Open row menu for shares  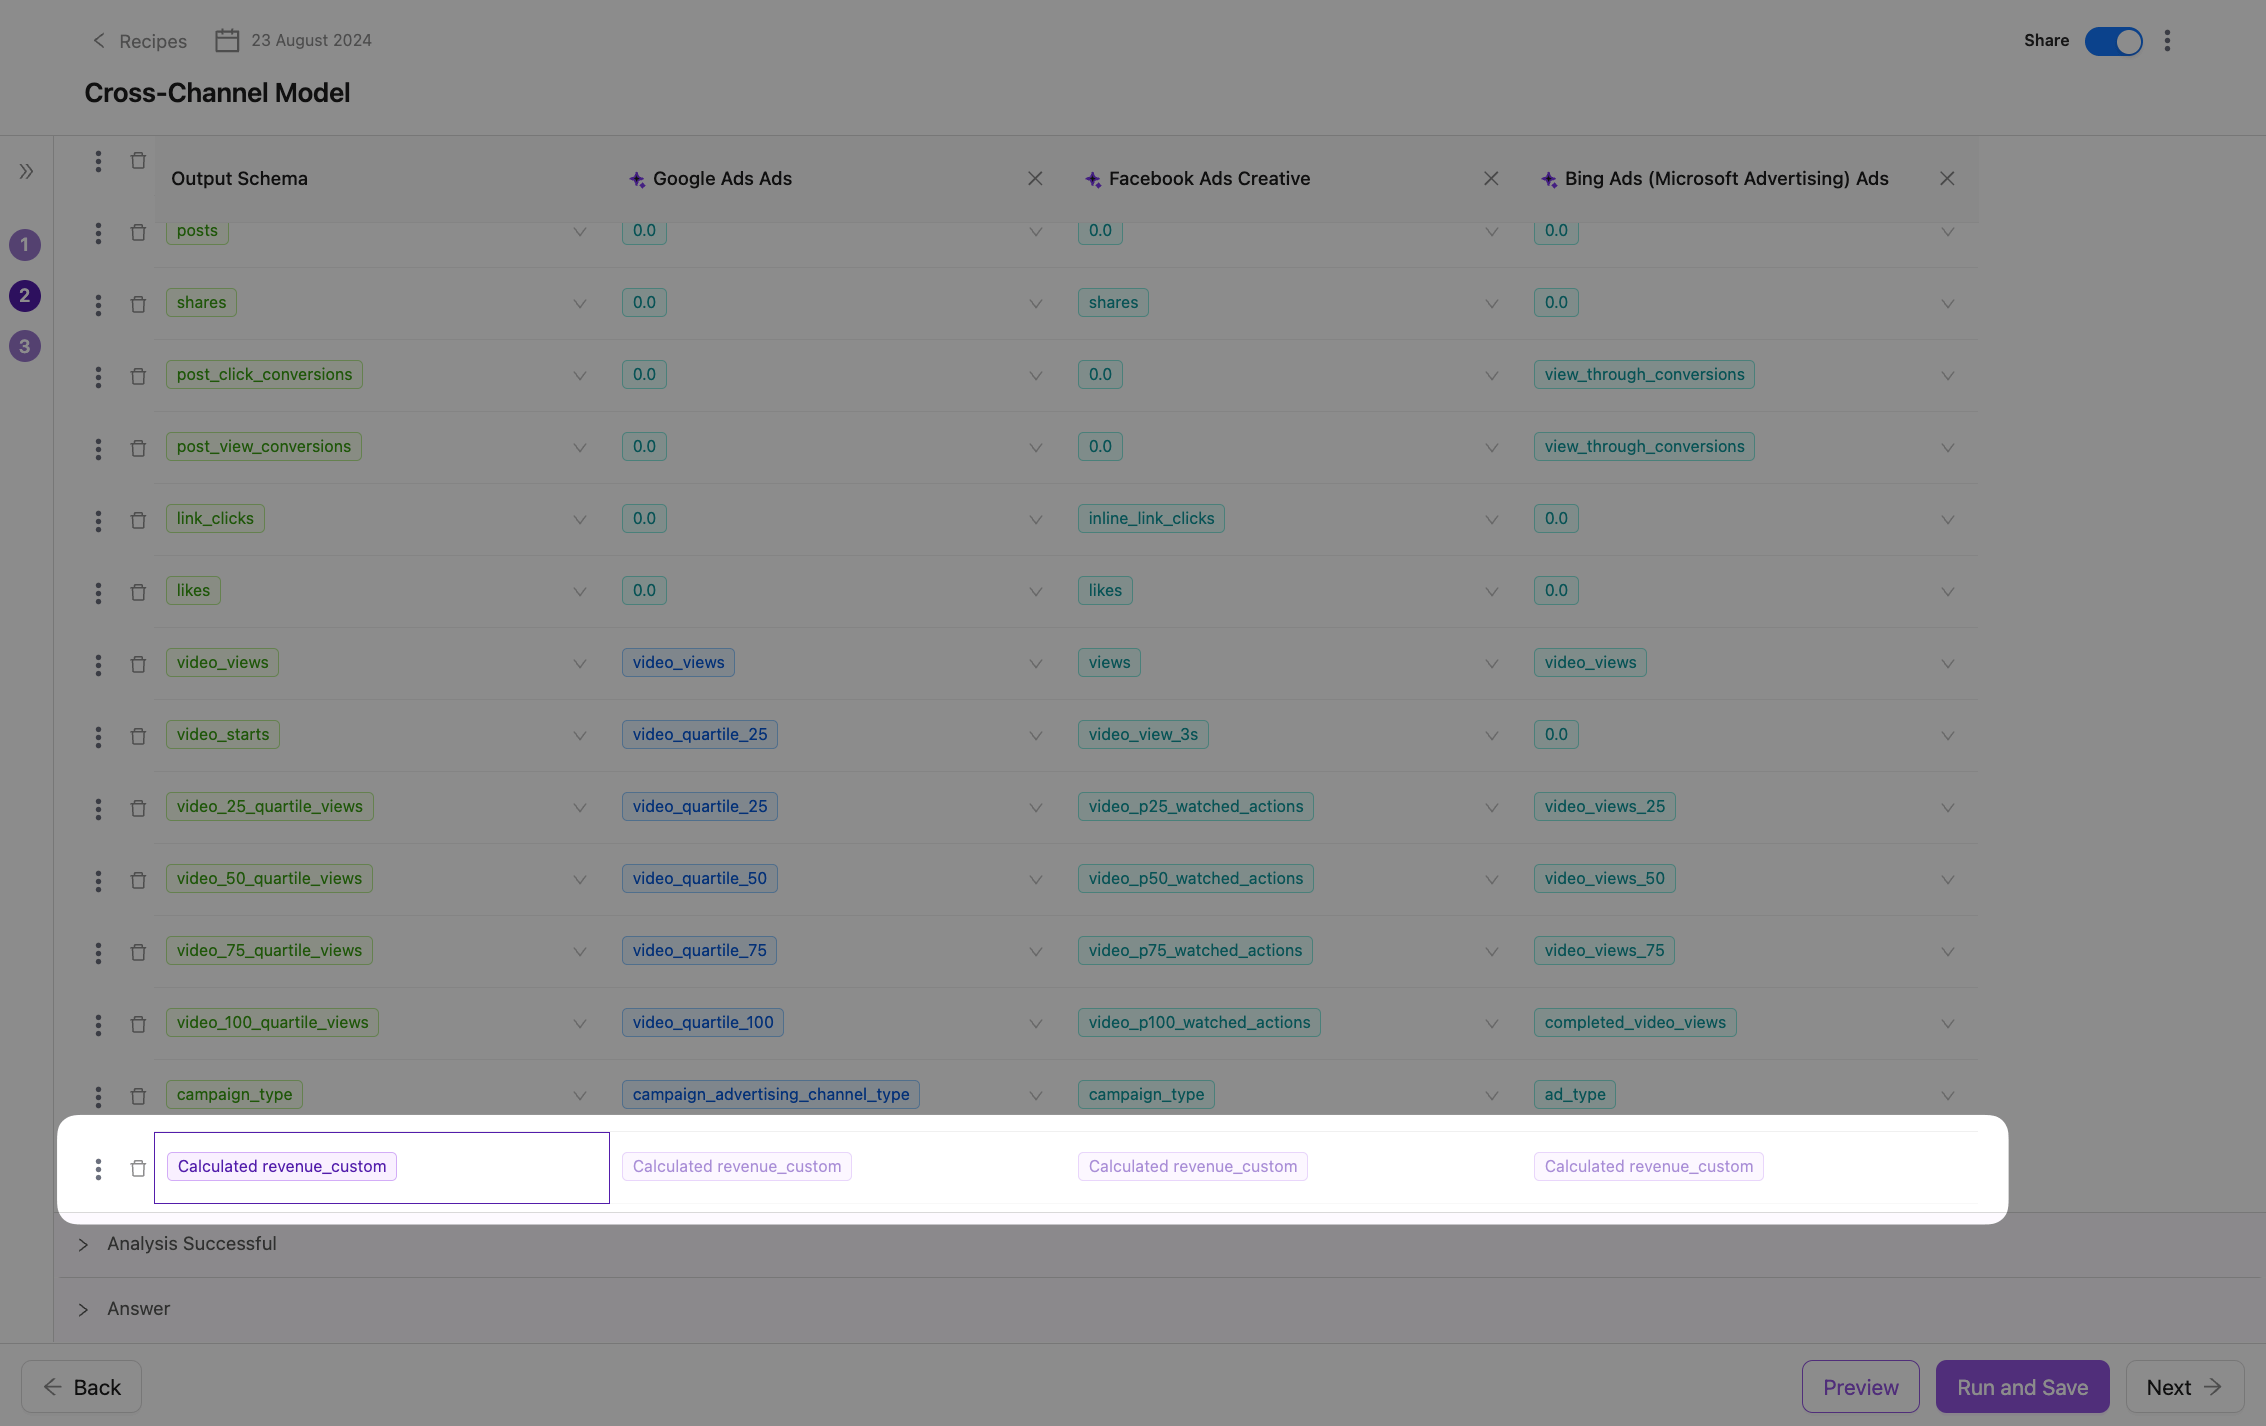point(98,305)
